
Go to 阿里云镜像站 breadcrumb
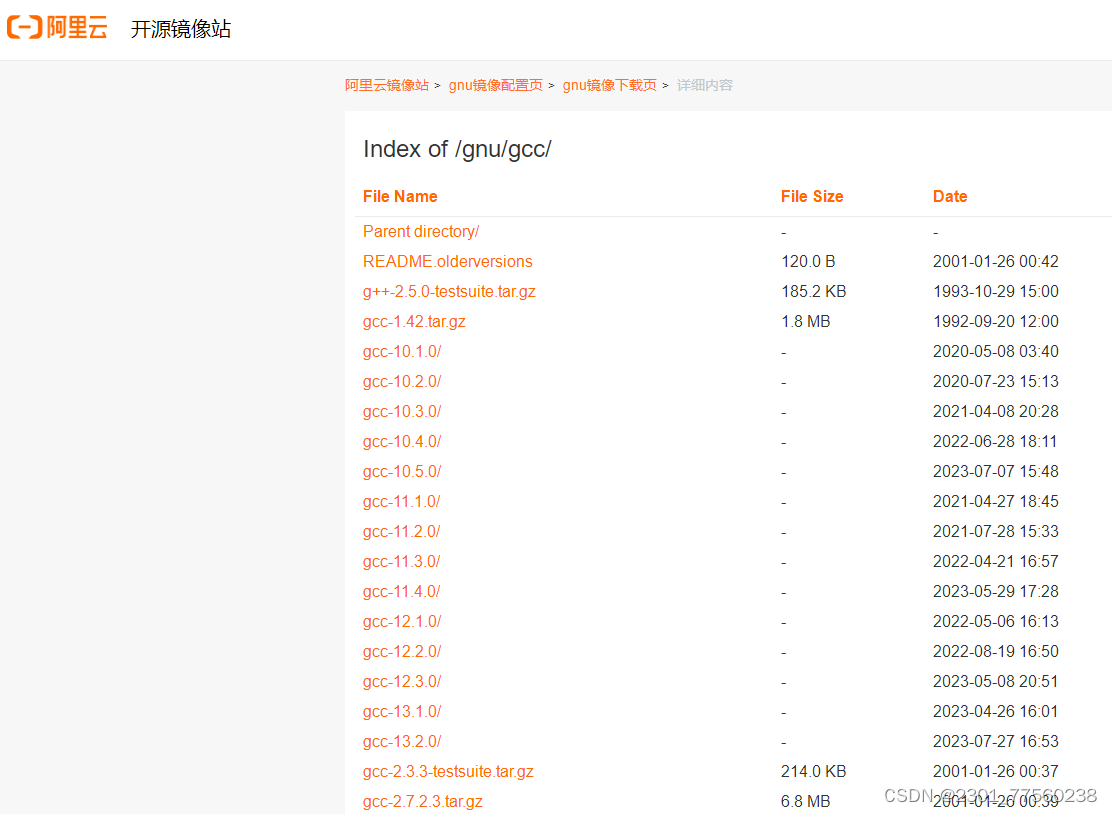[387, 85]
